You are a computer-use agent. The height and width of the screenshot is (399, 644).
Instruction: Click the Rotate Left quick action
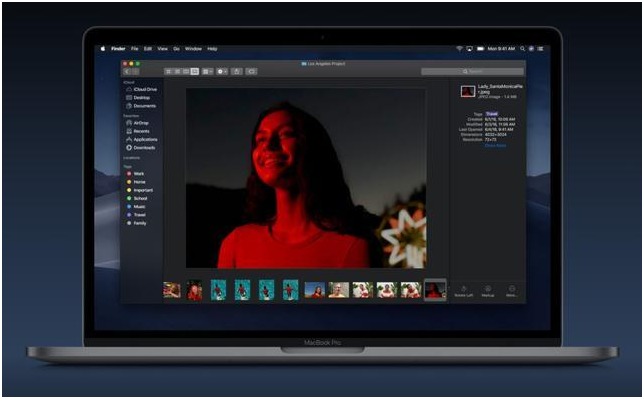coord(464,291)
